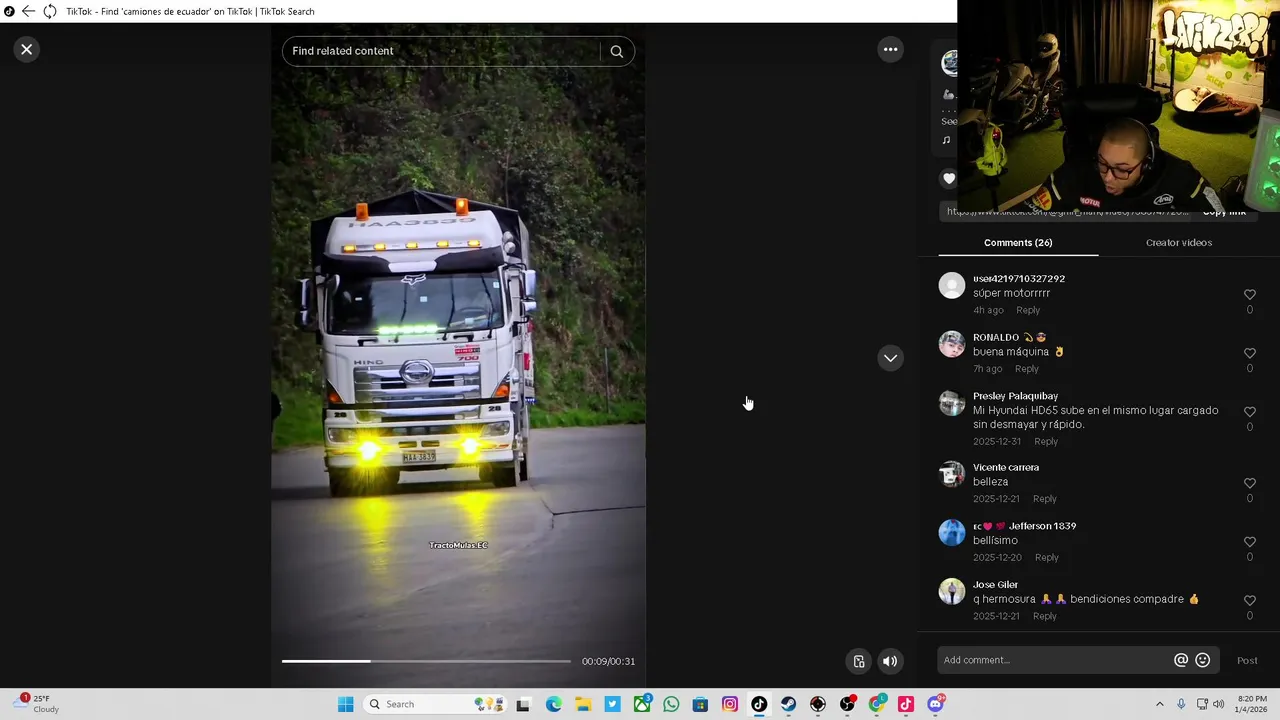This screenshot has height=720, width=1280.
Task: Like Presley Palaquibay's comment
Action: click(1249, 412)
